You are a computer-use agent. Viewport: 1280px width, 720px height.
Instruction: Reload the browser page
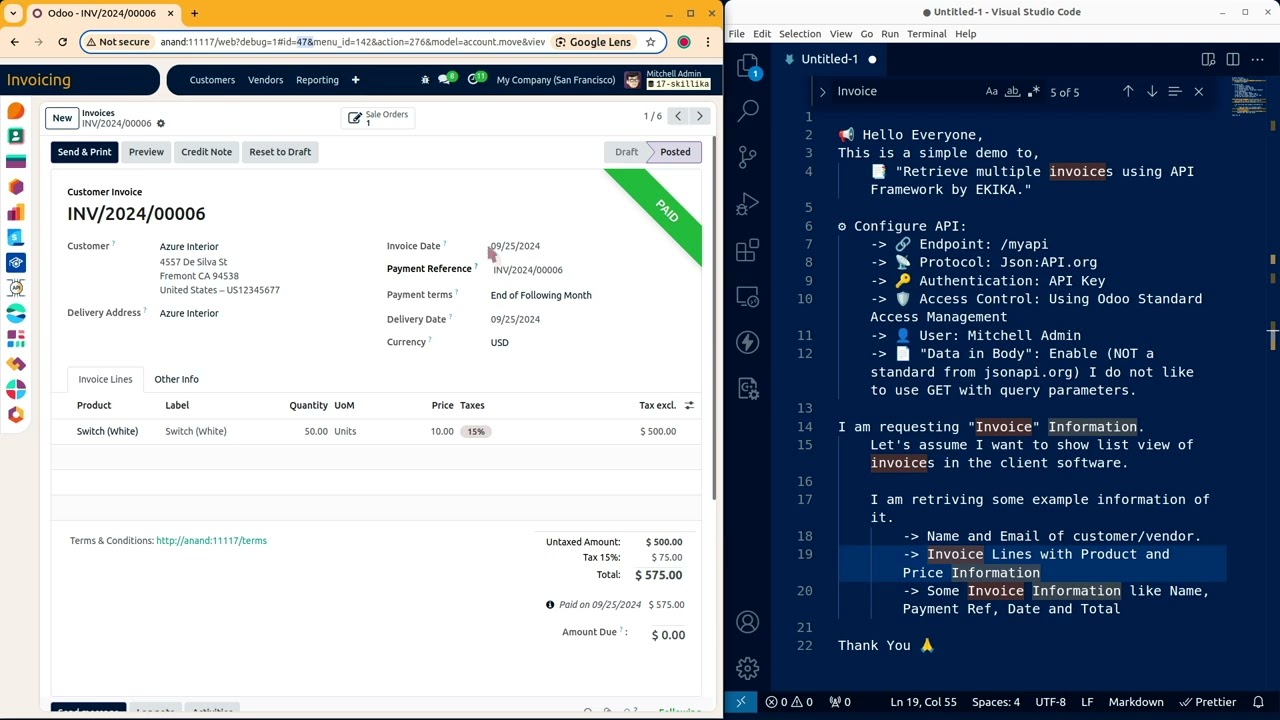pyautogui.click(x=62, y=42)
